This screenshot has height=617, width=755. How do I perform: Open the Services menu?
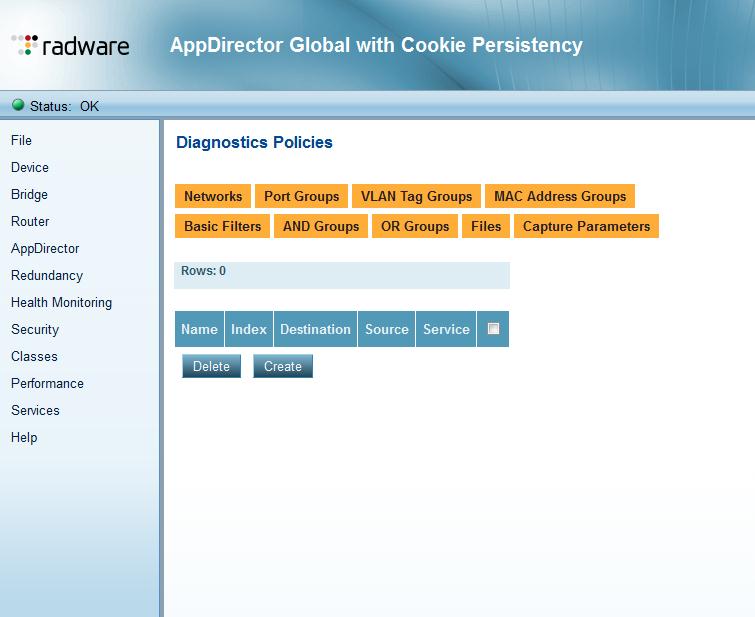tap(35, 410)
